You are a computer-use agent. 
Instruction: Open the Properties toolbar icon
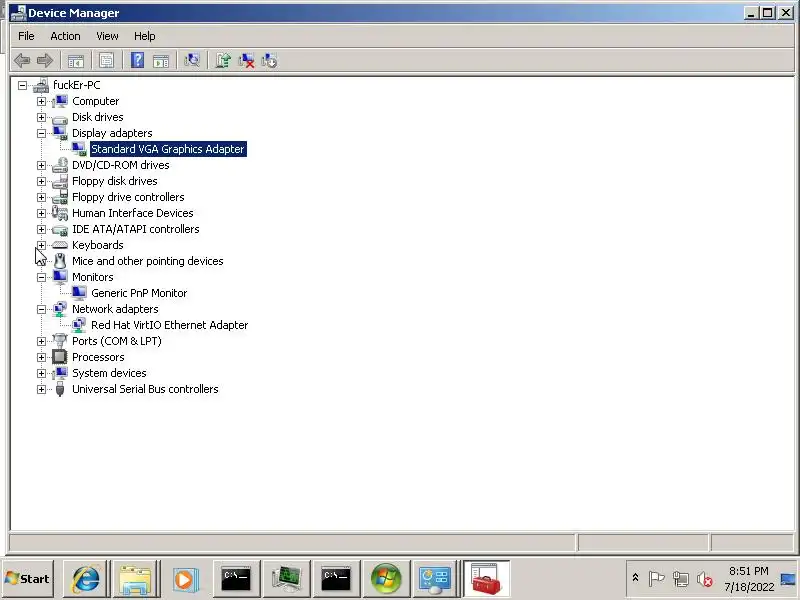(x=106, y=61)
